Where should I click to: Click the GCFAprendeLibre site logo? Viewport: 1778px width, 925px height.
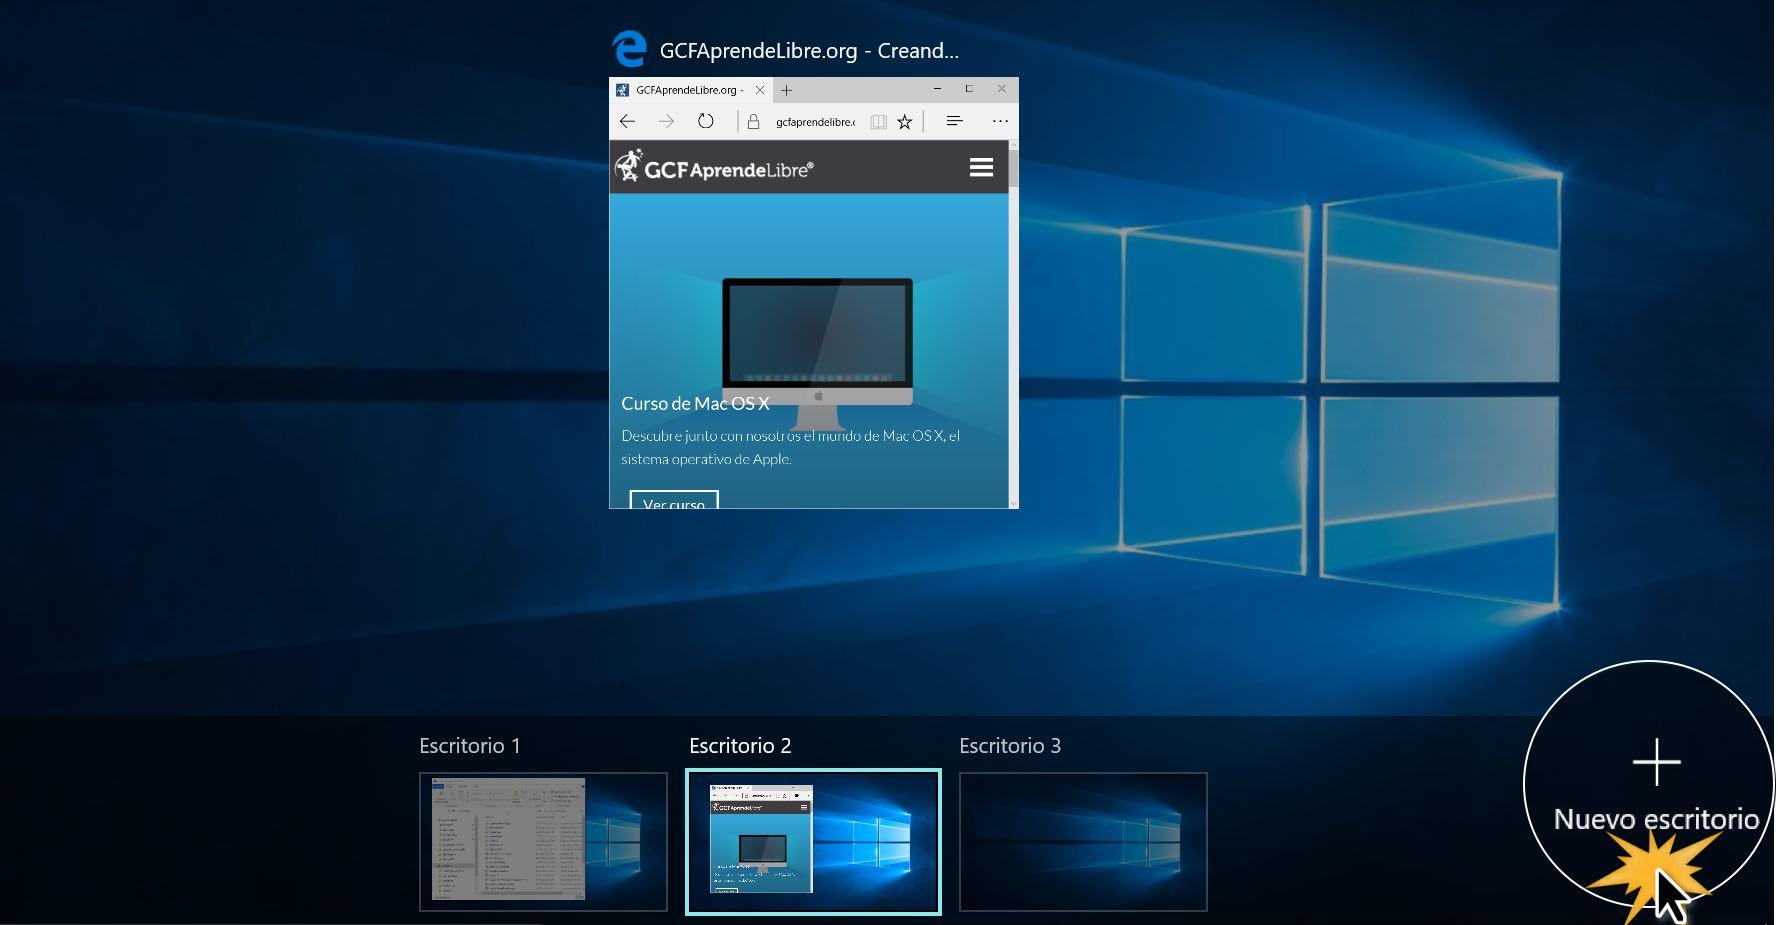point(714,166)
